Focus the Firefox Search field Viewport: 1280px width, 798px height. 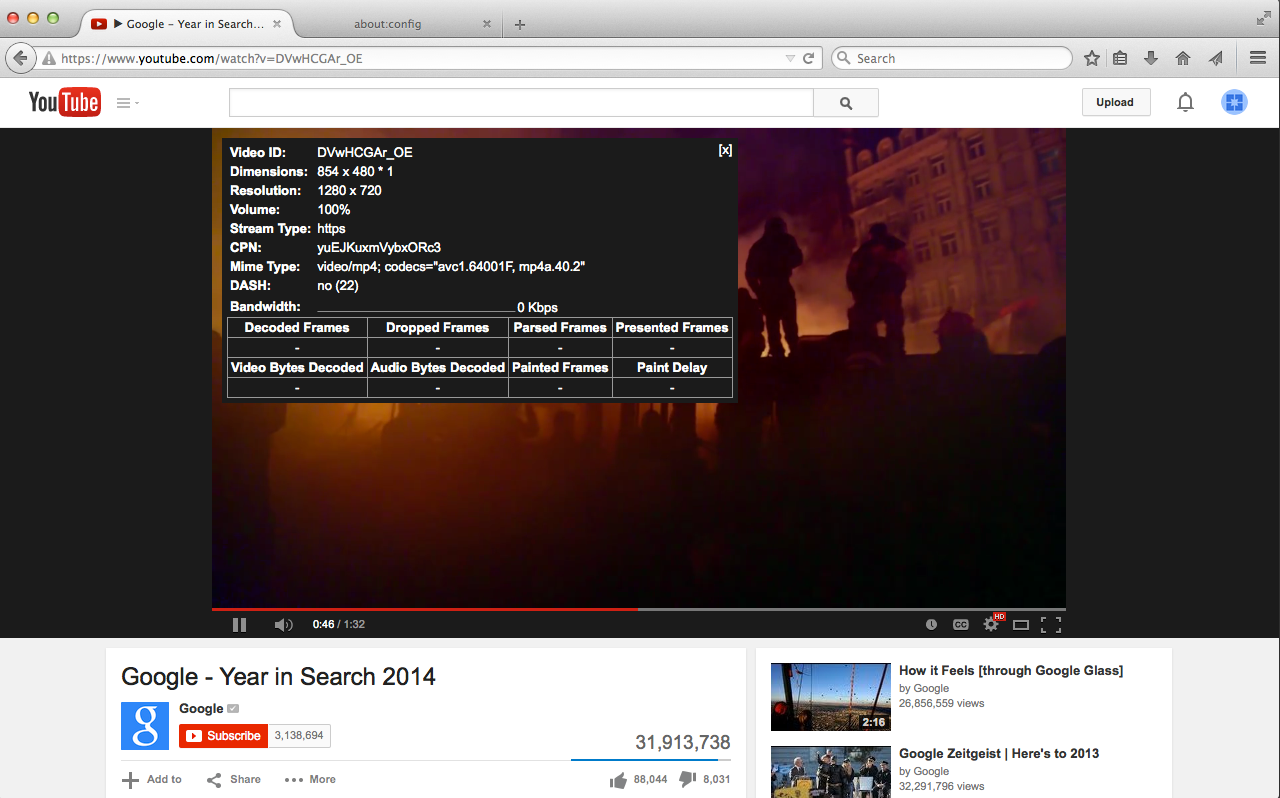pos(952,58)
